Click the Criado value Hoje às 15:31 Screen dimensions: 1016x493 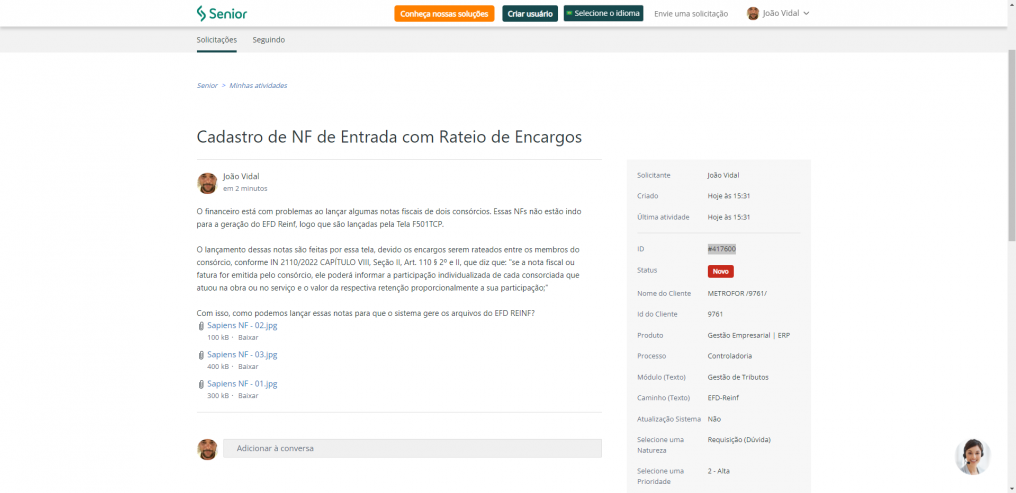[729, 196]
